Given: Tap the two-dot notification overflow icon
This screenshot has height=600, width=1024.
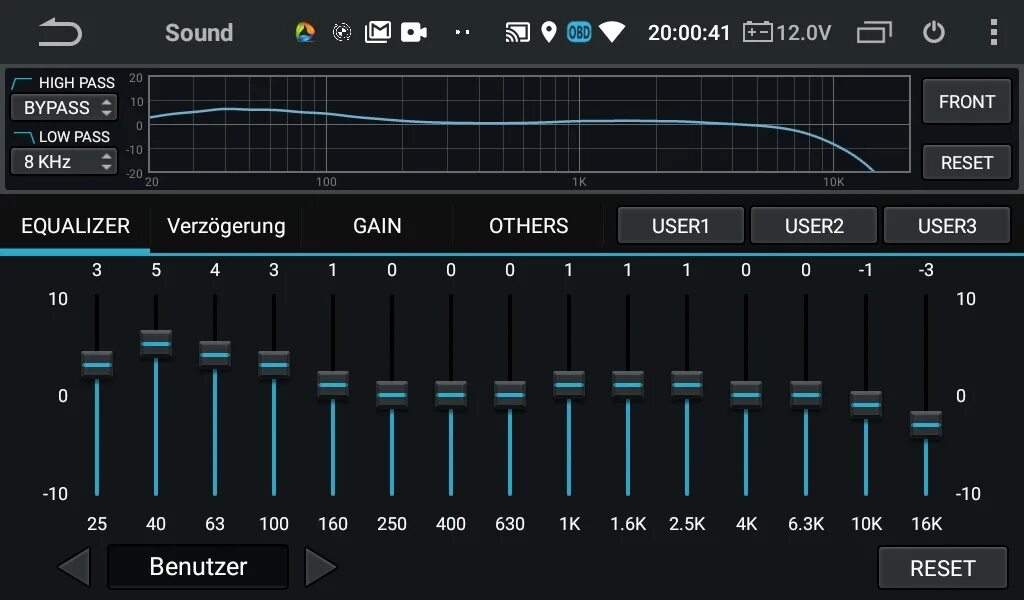Looking at the screenshot, I should point(462,32).
